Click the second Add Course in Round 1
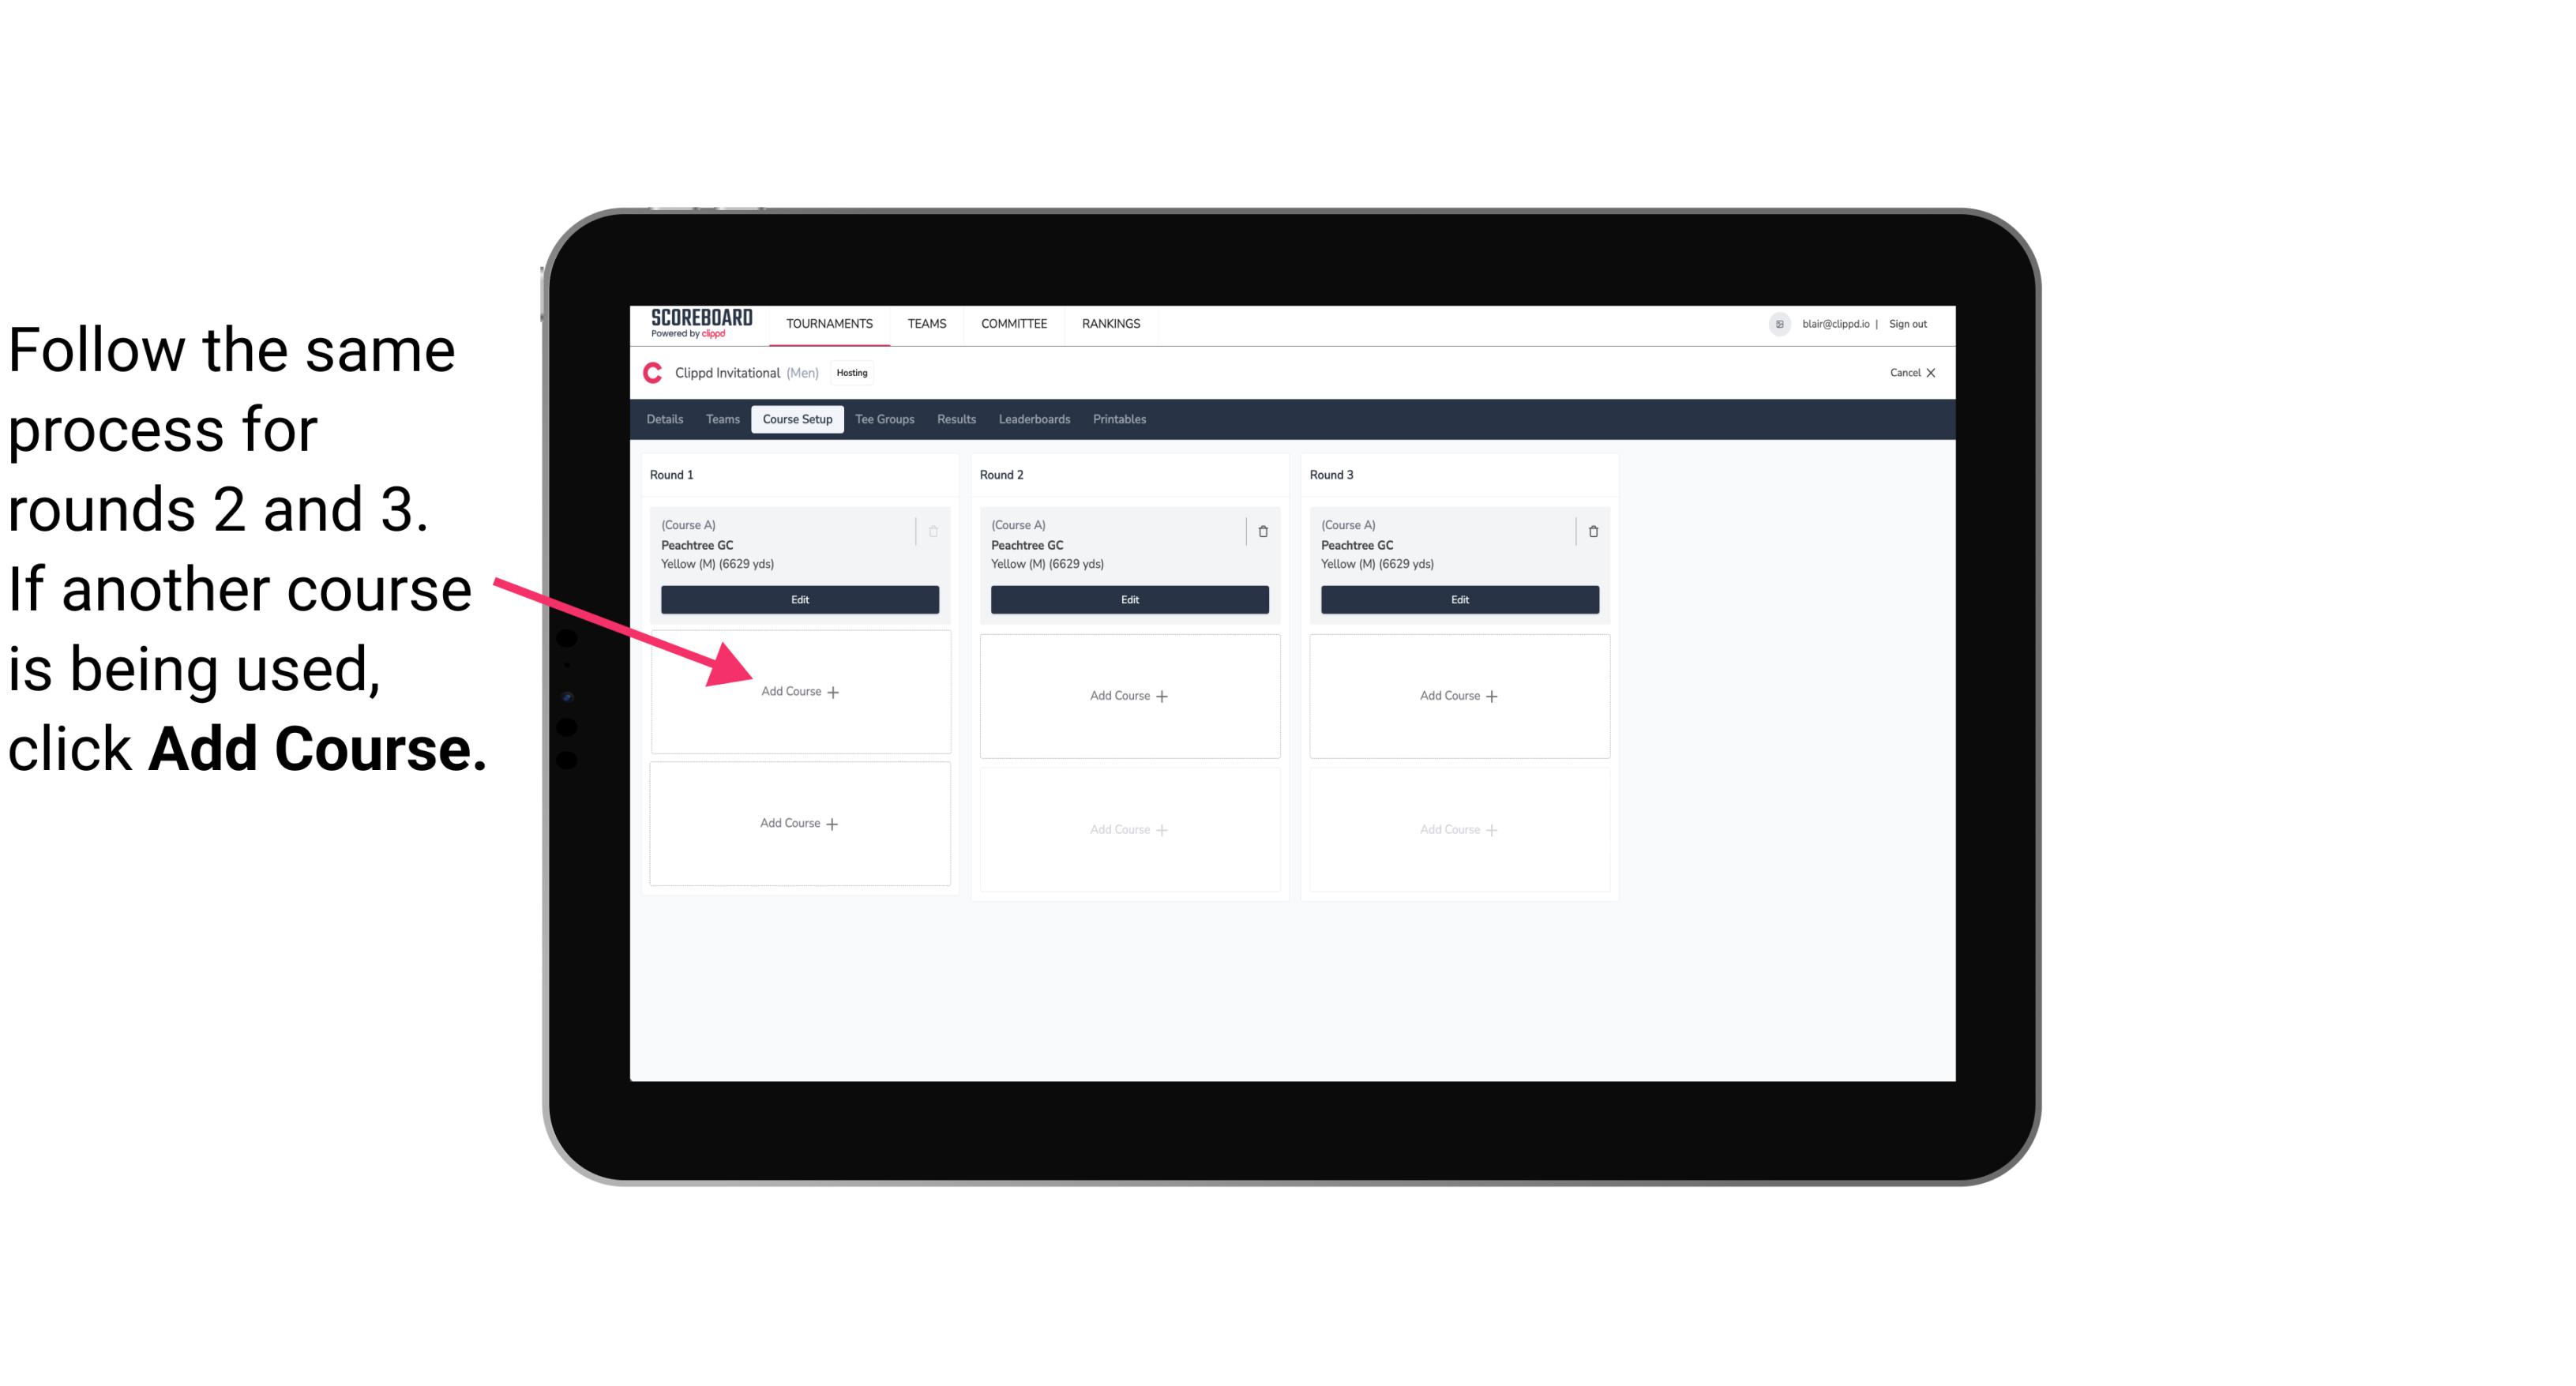The image size is (2576, 1386). point(798,823)
